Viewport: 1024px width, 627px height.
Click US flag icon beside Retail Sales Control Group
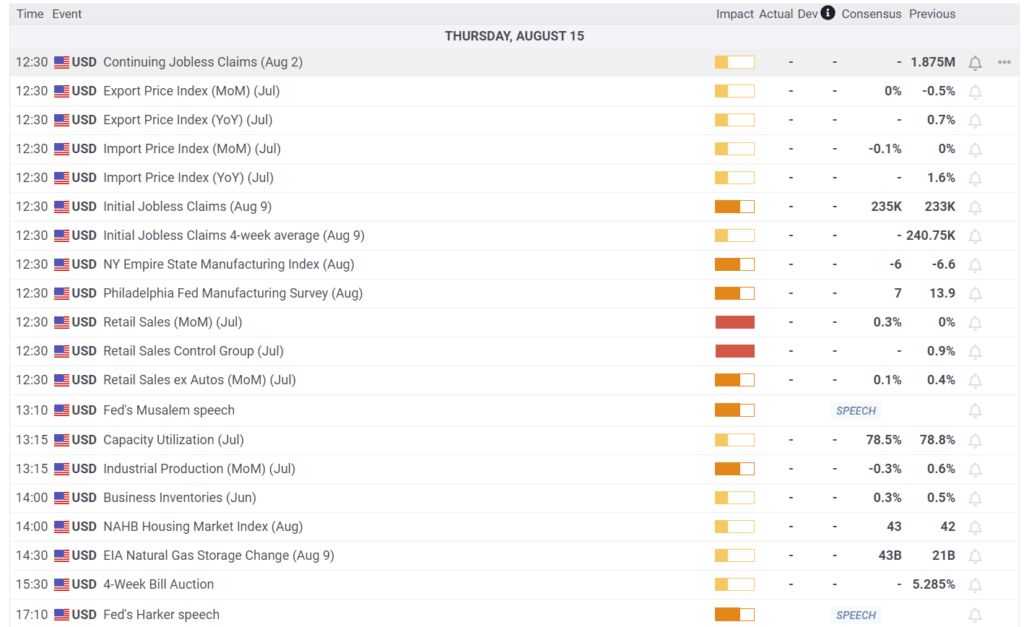(x=62, y=352)
